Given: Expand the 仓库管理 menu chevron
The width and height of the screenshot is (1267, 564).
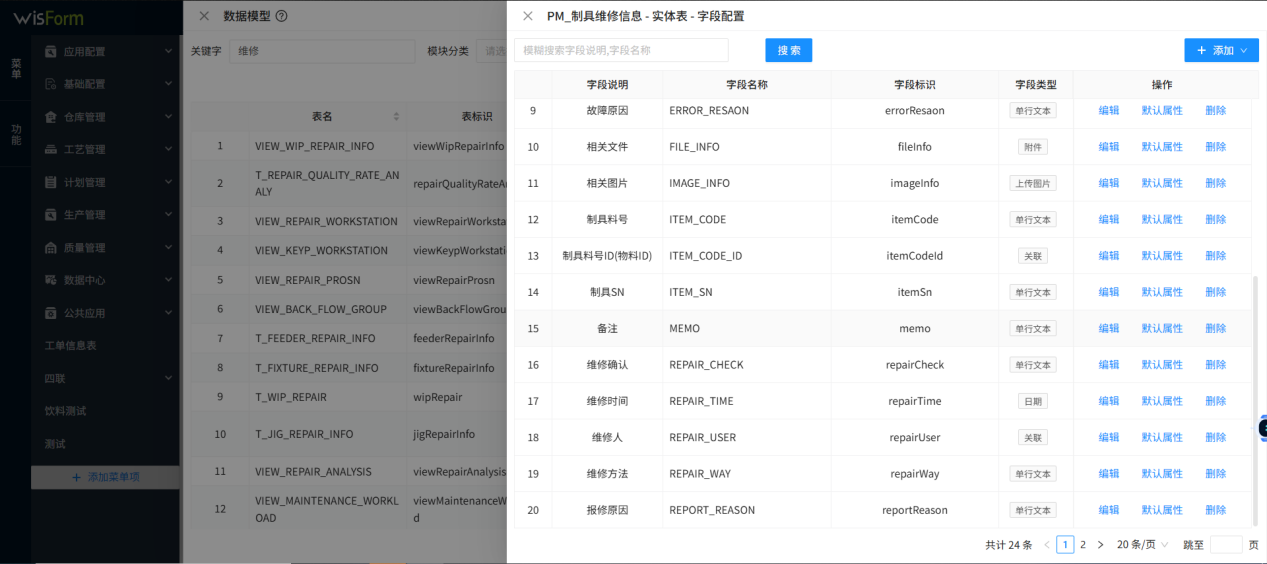Looking at the screenshot, I should click(168, 117).
